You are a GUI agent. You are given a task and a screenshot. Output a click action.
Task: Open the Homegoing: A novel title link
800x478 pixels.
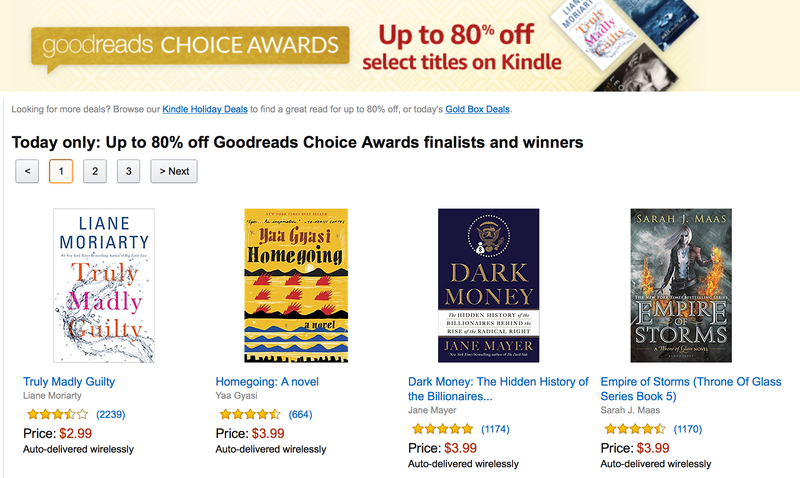[267, 382]
